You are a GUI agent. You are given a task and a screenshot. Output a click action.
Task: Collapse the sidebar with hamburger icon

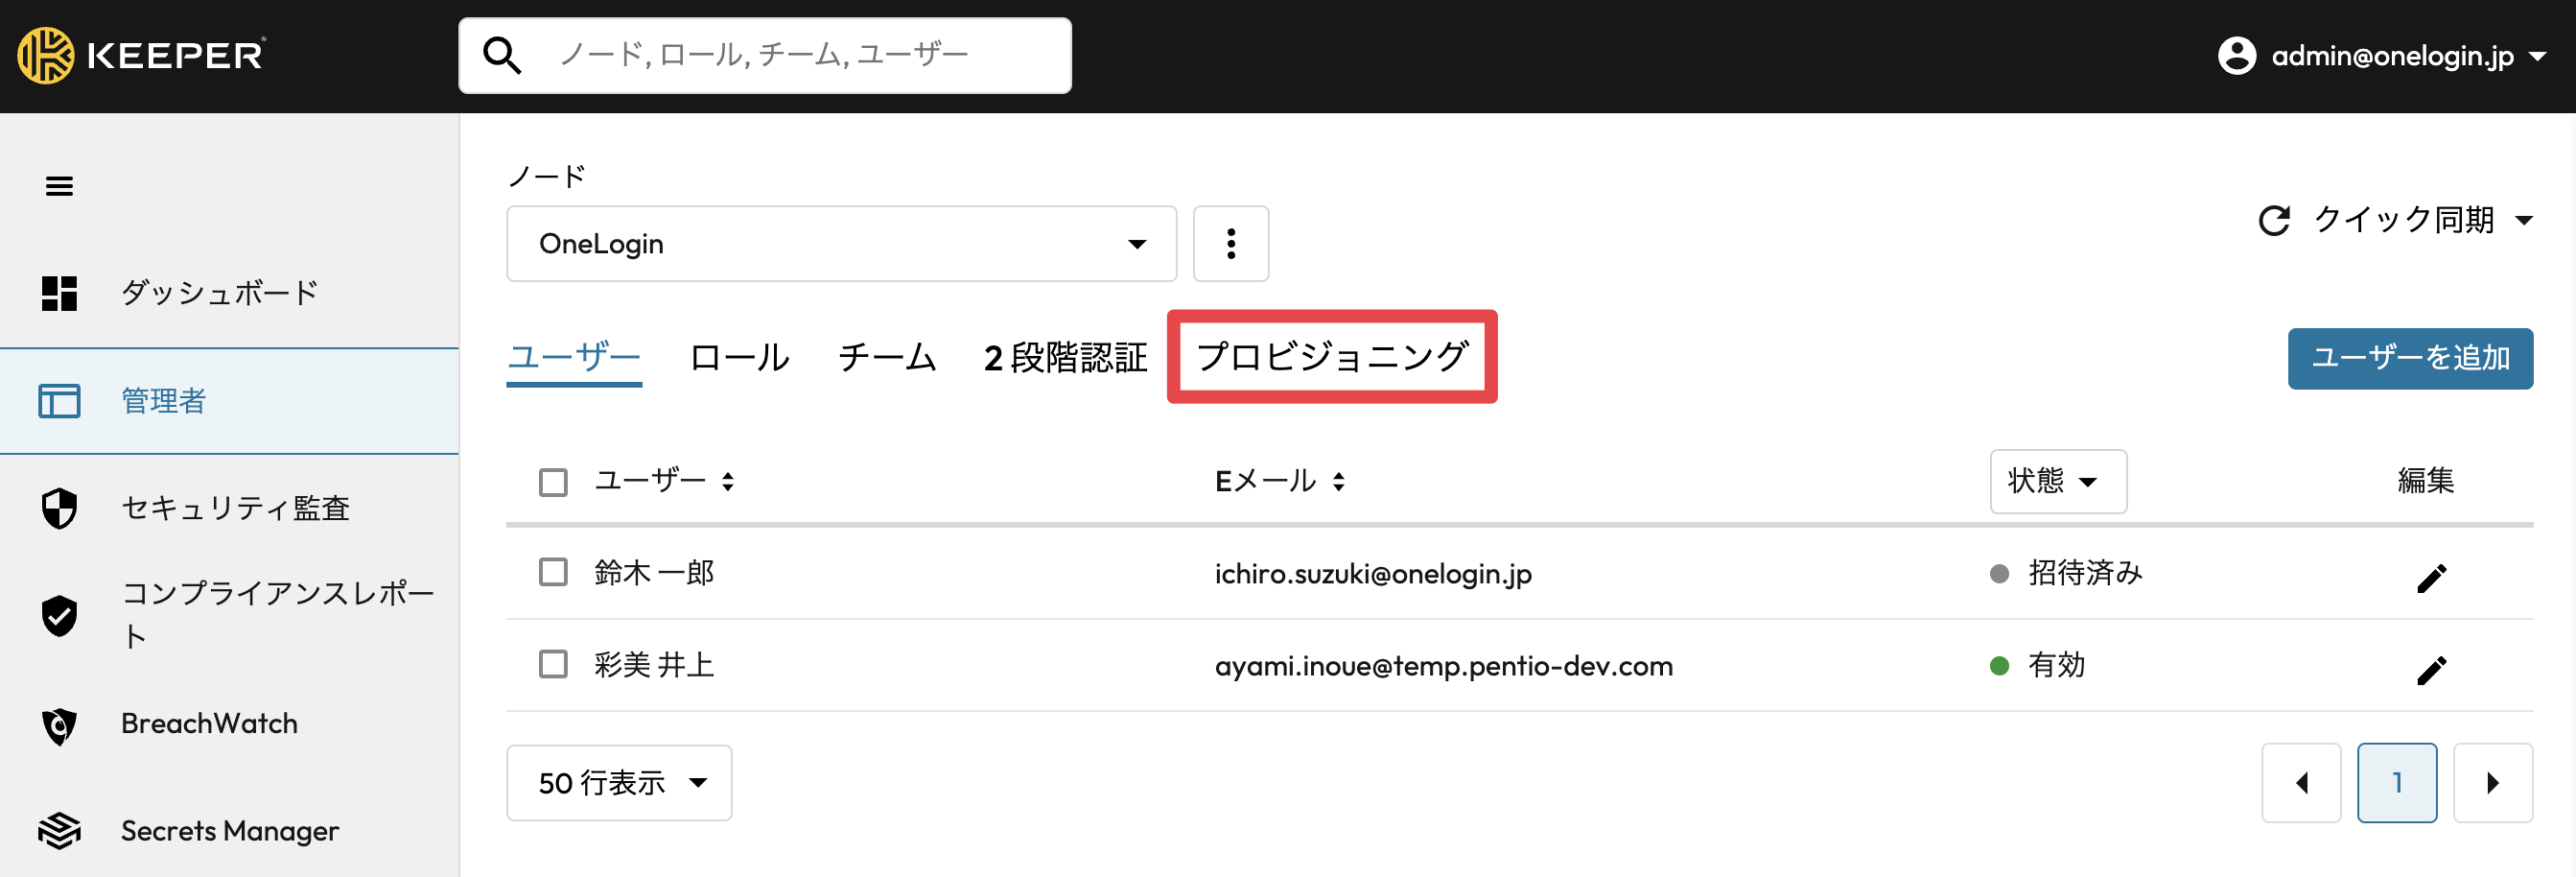pos(59,186)
